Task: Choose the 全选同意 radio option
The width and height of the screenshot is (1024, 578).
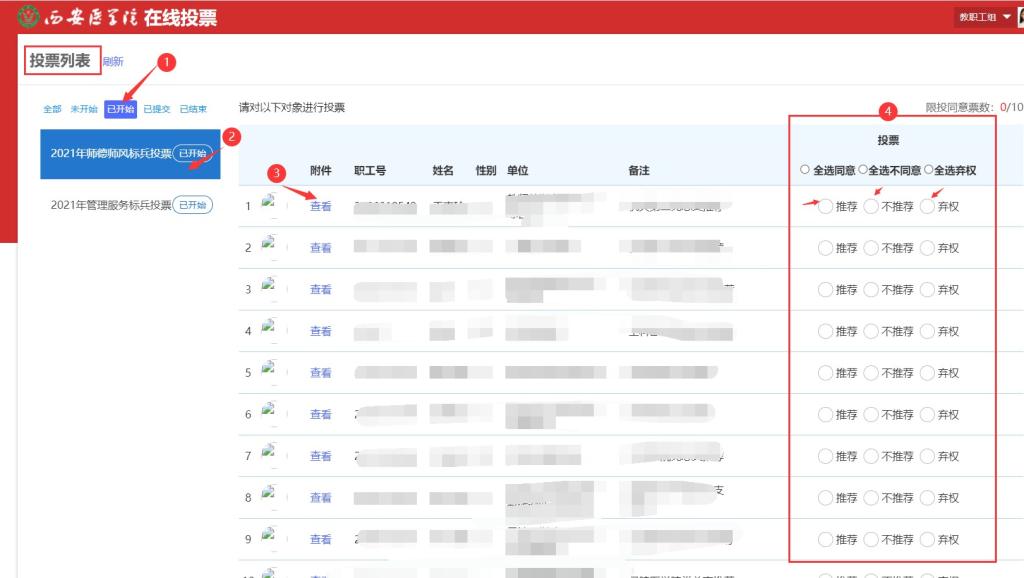Action: click(x=805, y=170)
